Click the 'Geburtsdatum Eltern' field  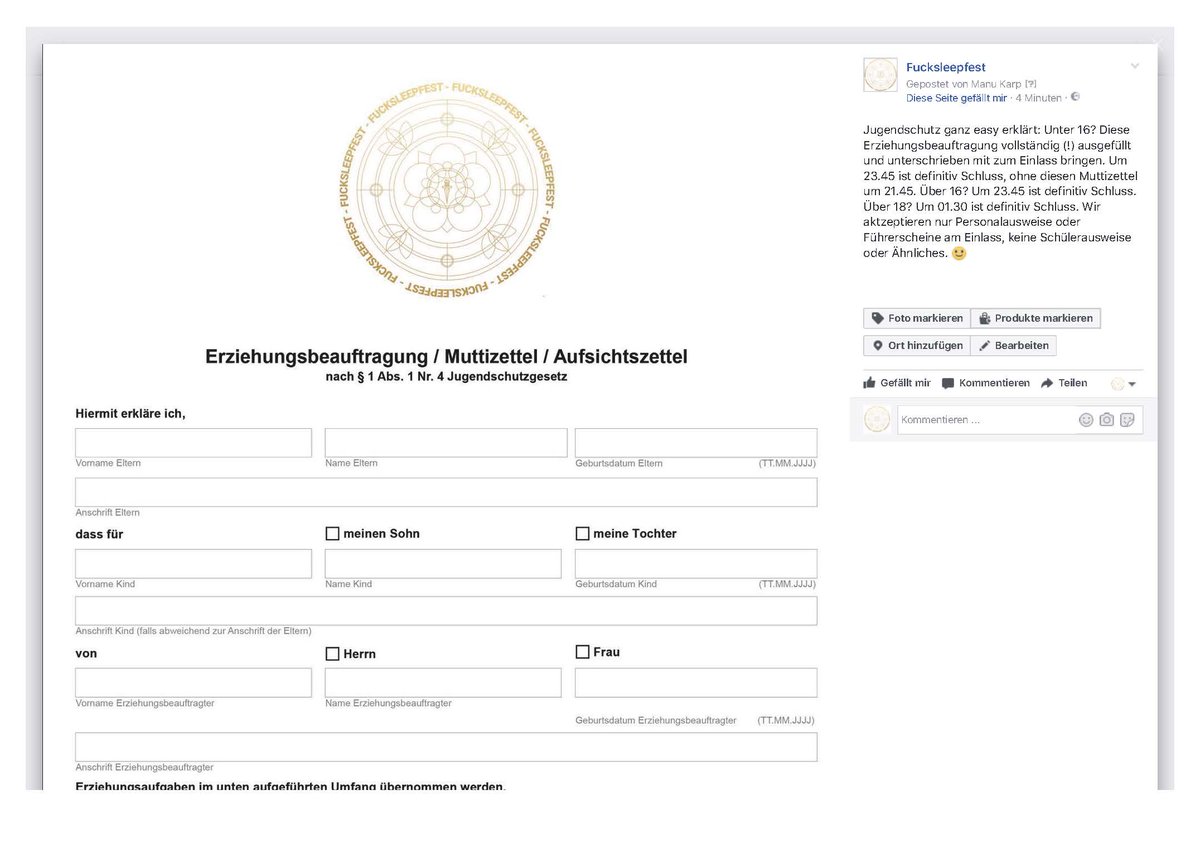click(696, 443)
